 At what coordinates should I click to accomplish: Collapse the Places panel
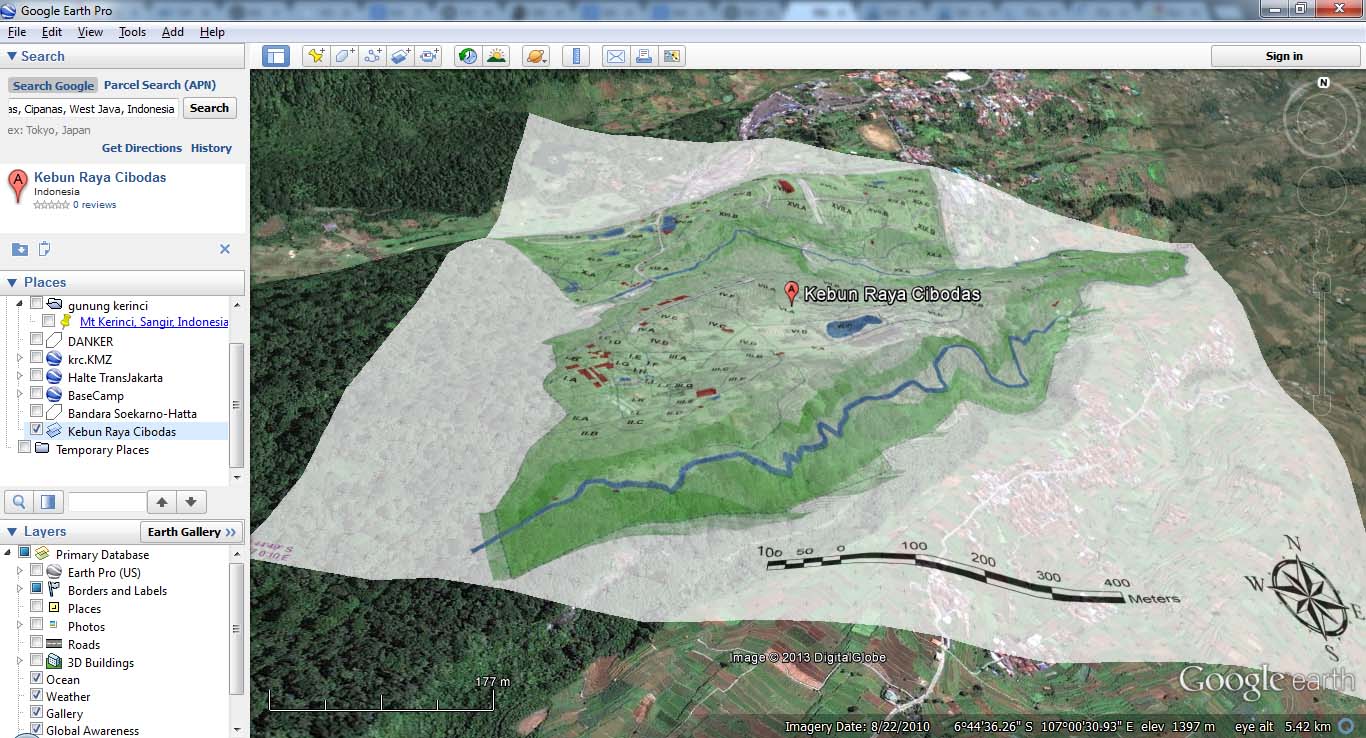click(x=10, y=282)
